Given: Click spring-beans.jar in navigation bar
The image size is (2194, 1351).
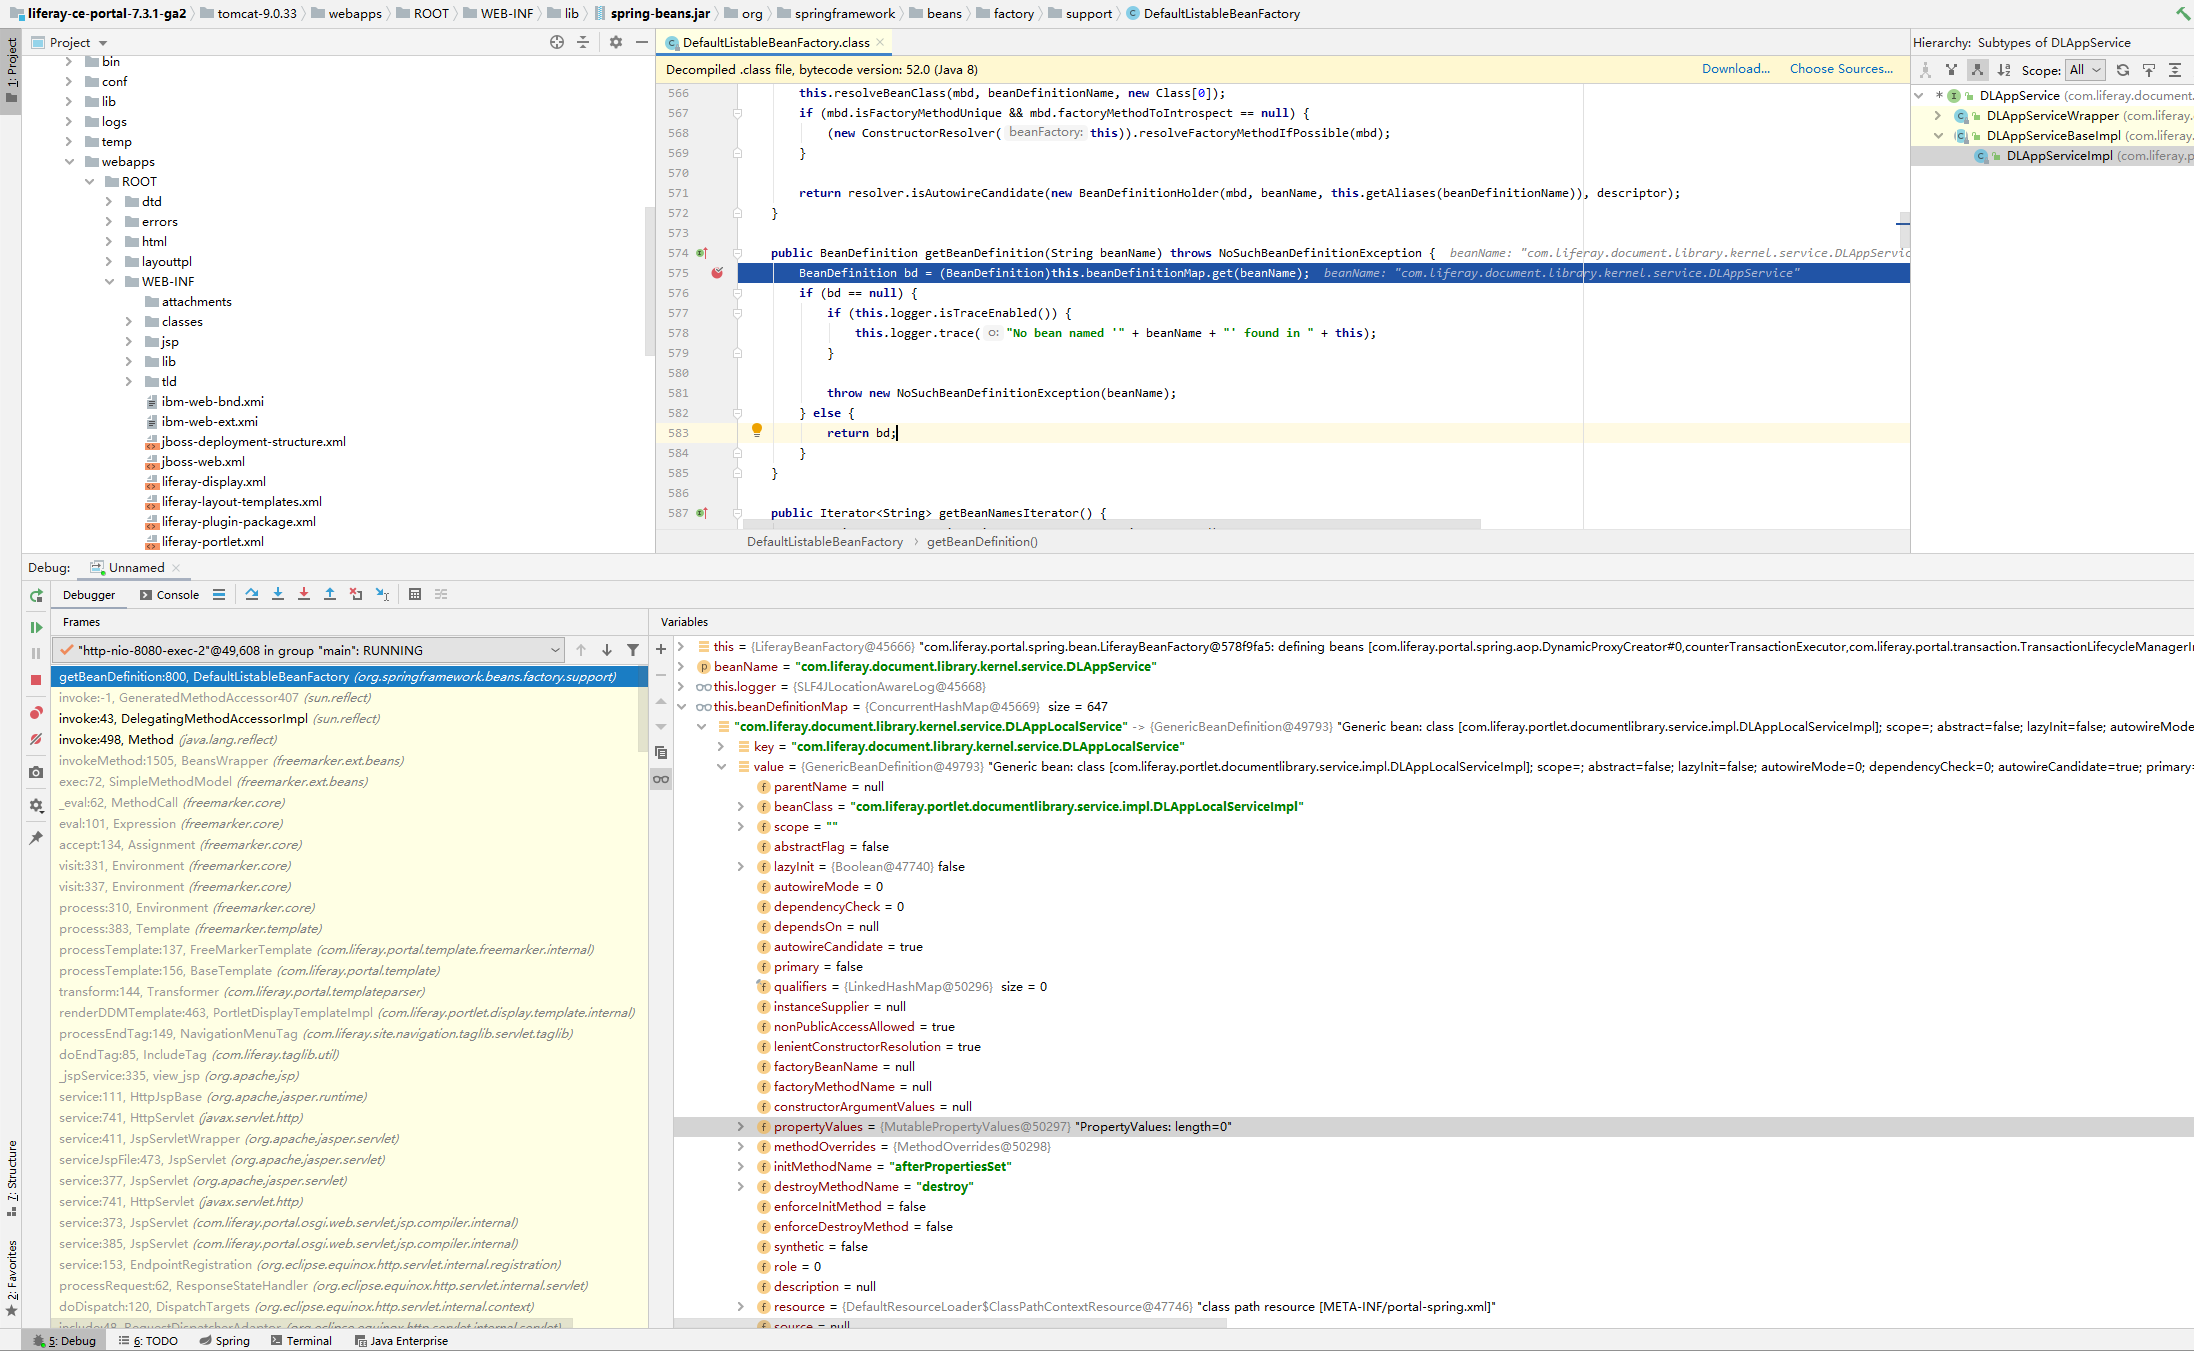Looking at the screenshot, I should (652, 13).
